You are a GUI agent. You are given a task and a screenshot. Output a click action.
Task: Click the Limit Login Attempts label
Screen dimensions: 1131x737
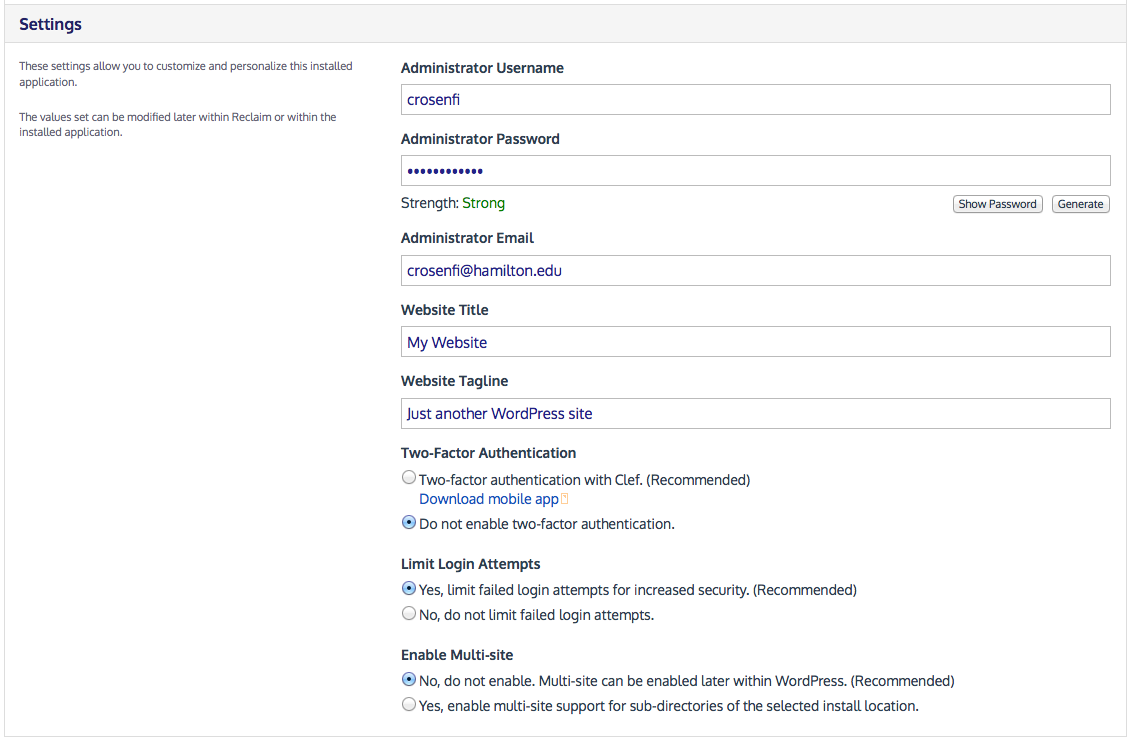click(470, 564)
